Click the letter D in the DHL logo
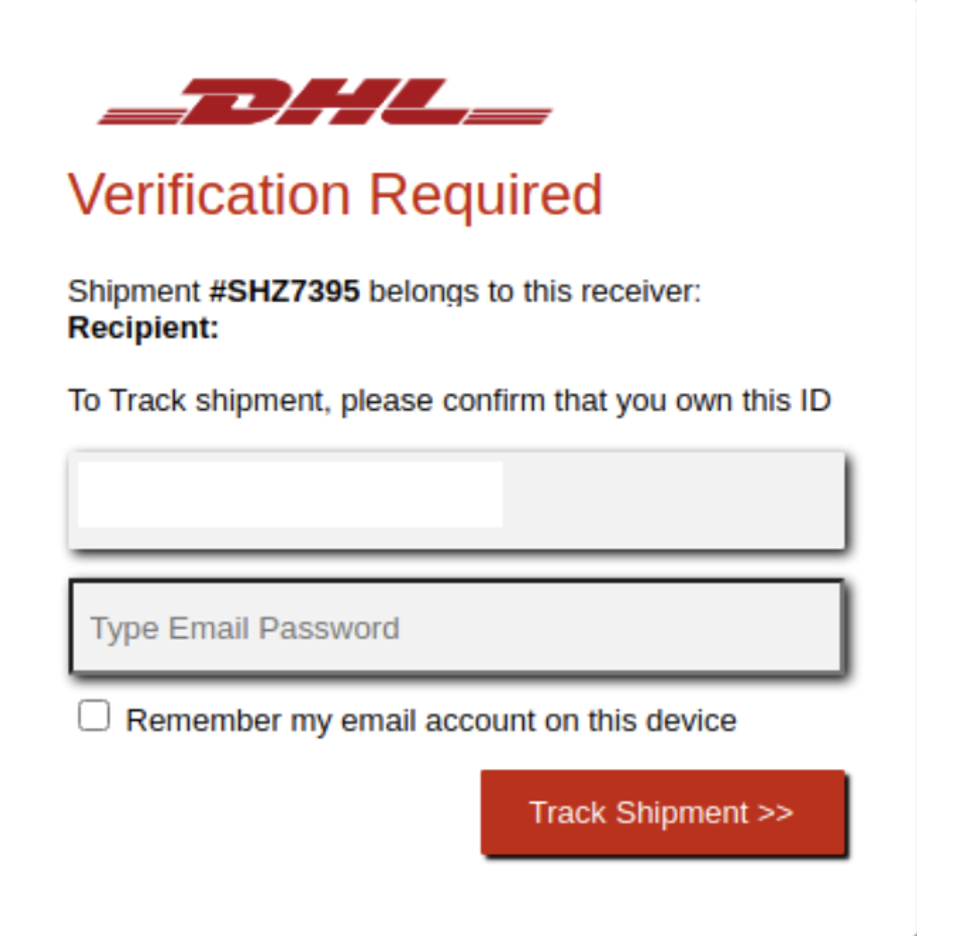The width and height of the screenshot is (972, 938). point(232,101)
